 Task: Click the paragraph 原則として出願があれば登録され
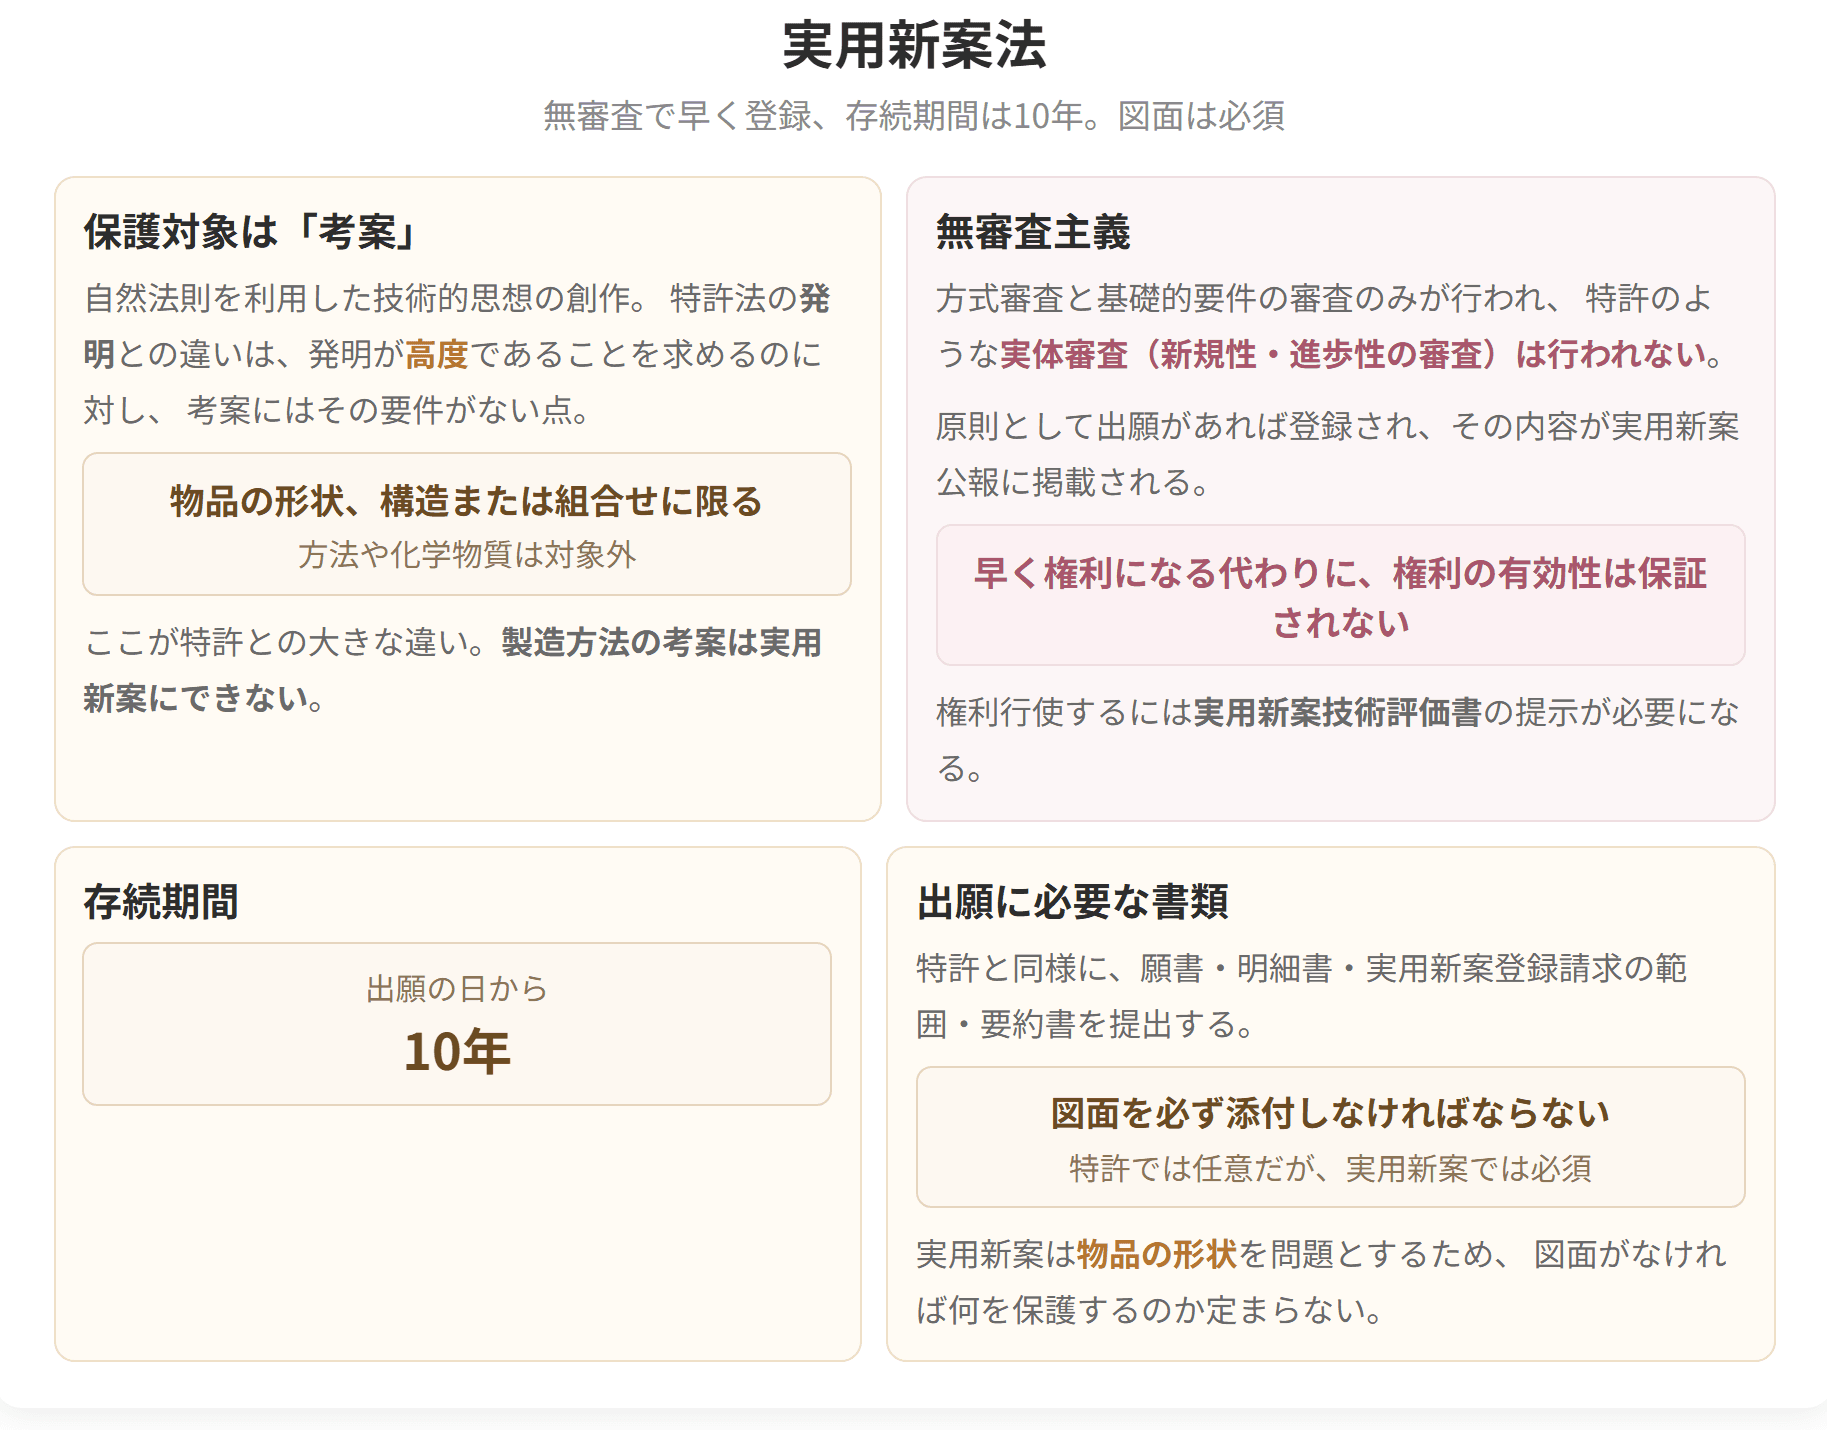click(1338, 454)
